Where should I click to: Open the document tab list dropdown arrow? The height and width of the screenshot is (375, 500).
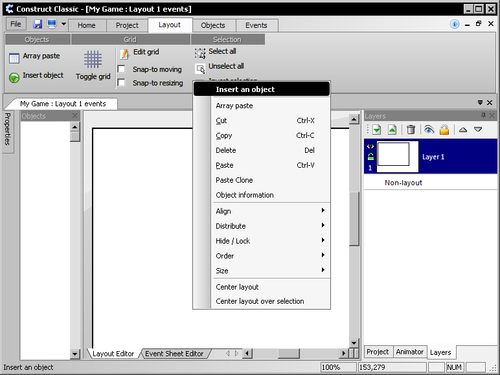[x=480, y=102]
